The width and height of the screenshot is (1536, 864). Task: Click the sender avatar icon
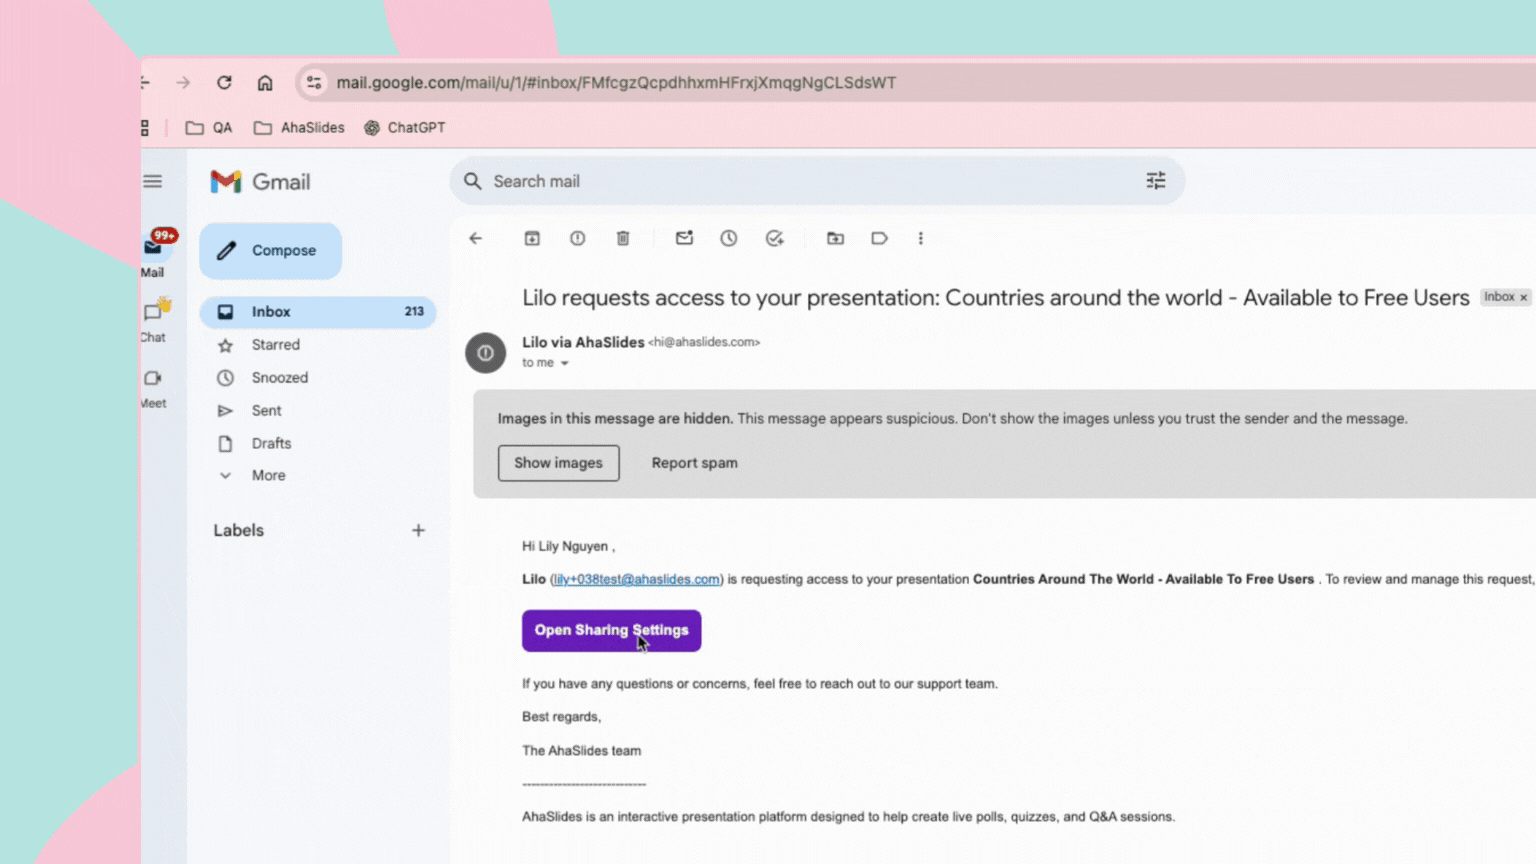[485, 353]
